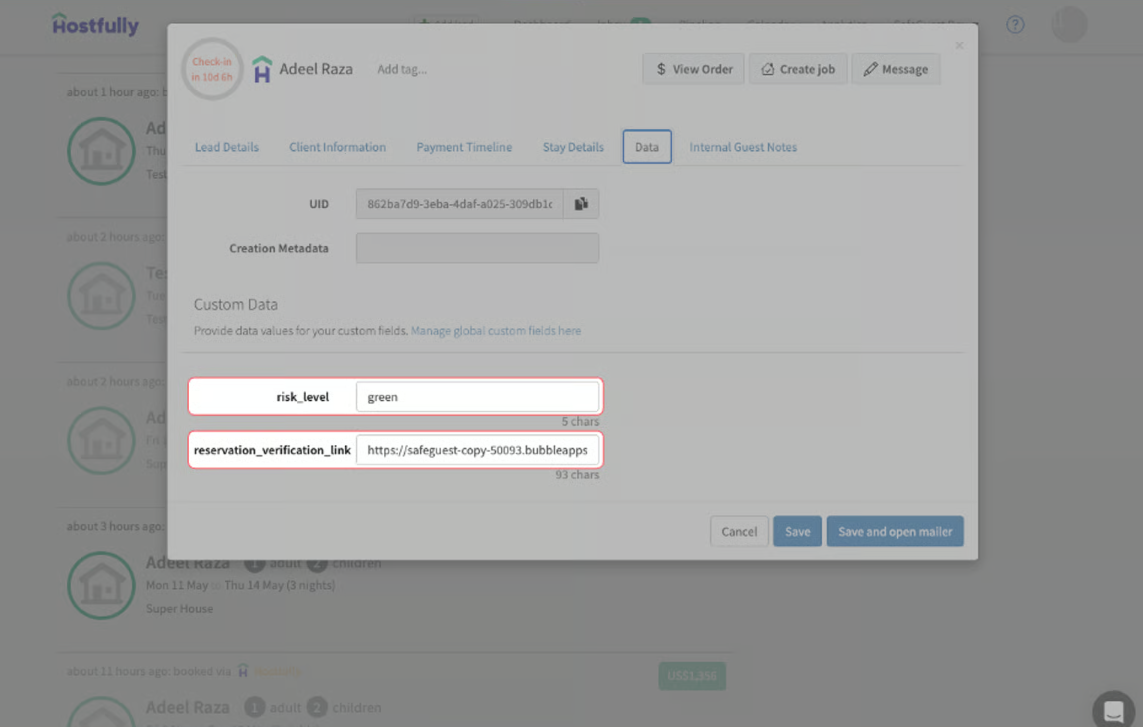Click the help question mark icon

1015,25
